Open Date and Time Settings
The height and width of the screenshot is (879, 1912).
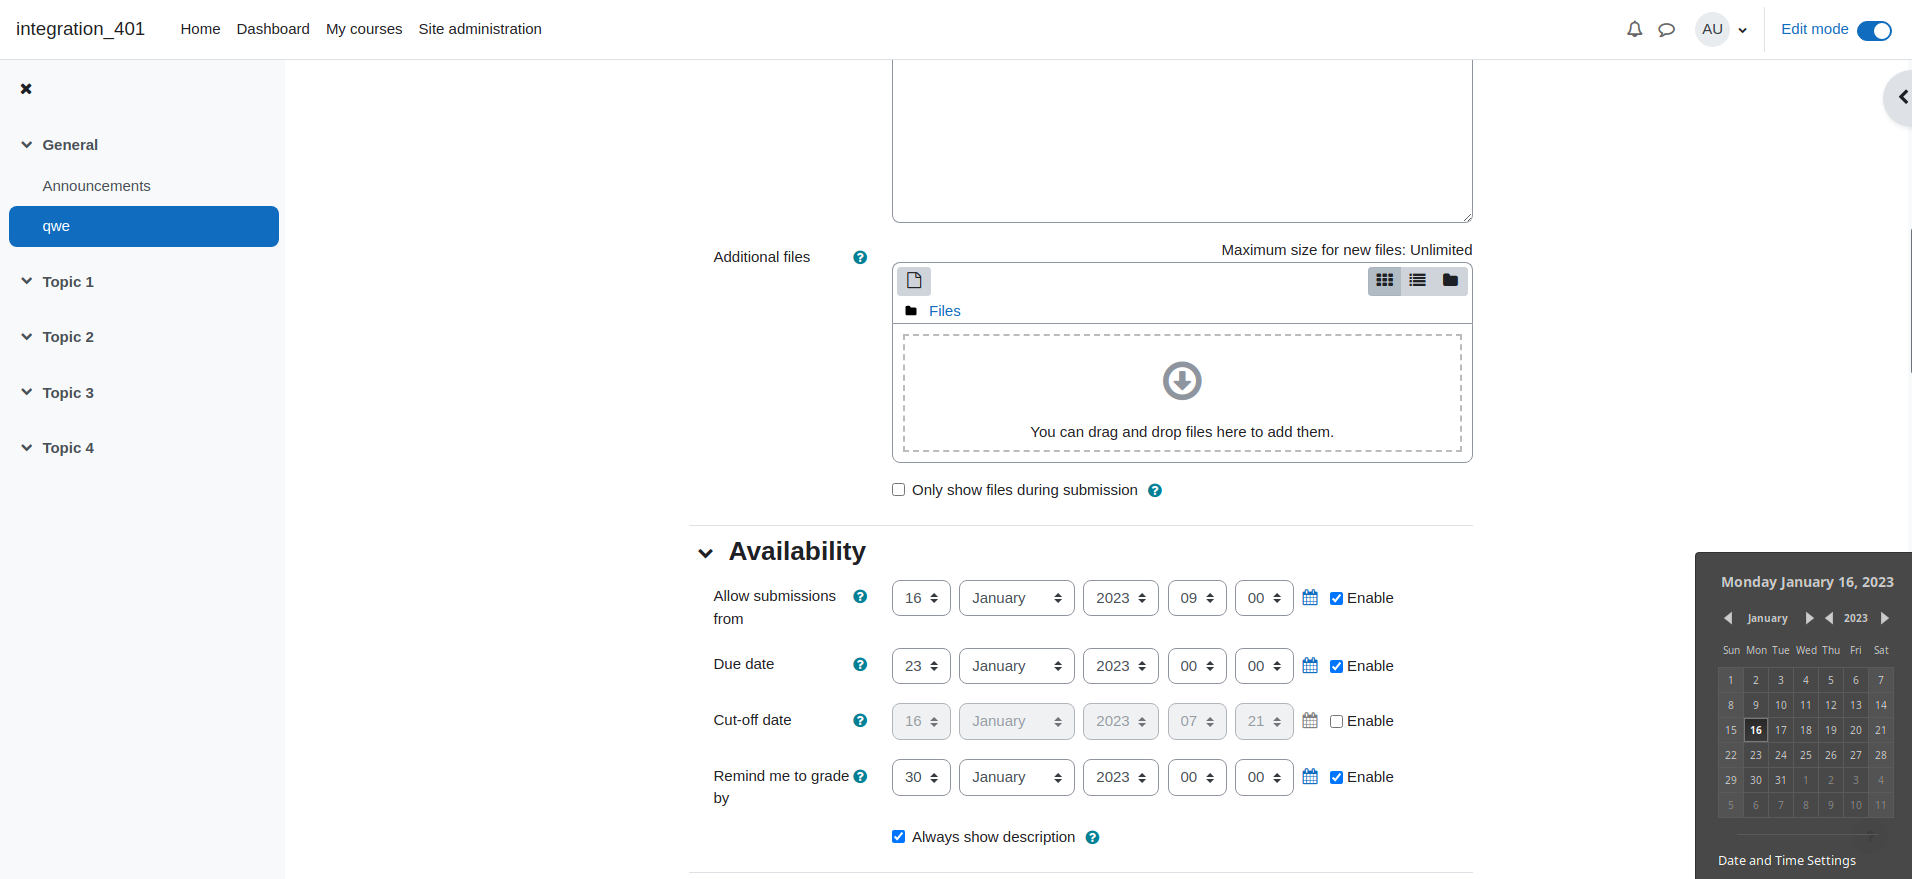tap(1787, 860)
